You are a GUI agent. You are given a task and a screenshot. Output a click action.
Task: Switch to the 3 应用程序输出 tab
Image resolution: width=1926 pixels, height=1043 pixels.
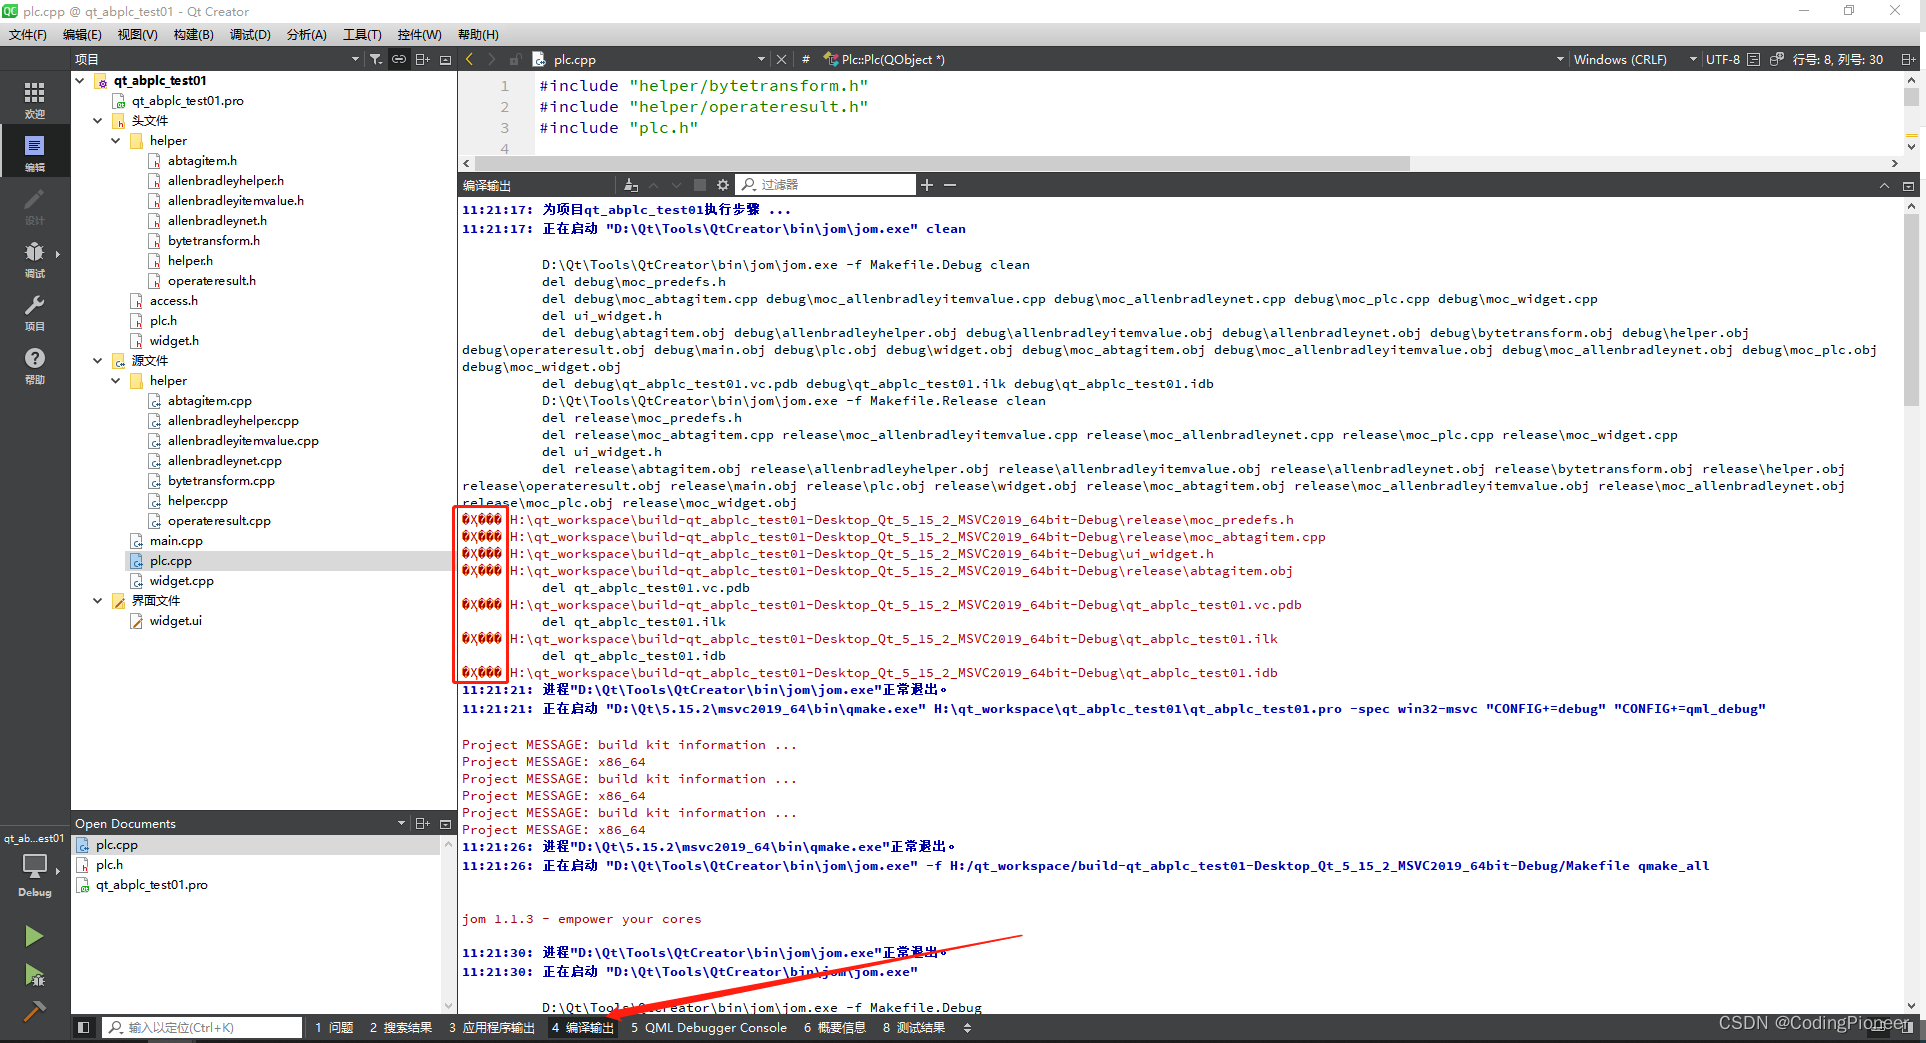point(492,1028)
